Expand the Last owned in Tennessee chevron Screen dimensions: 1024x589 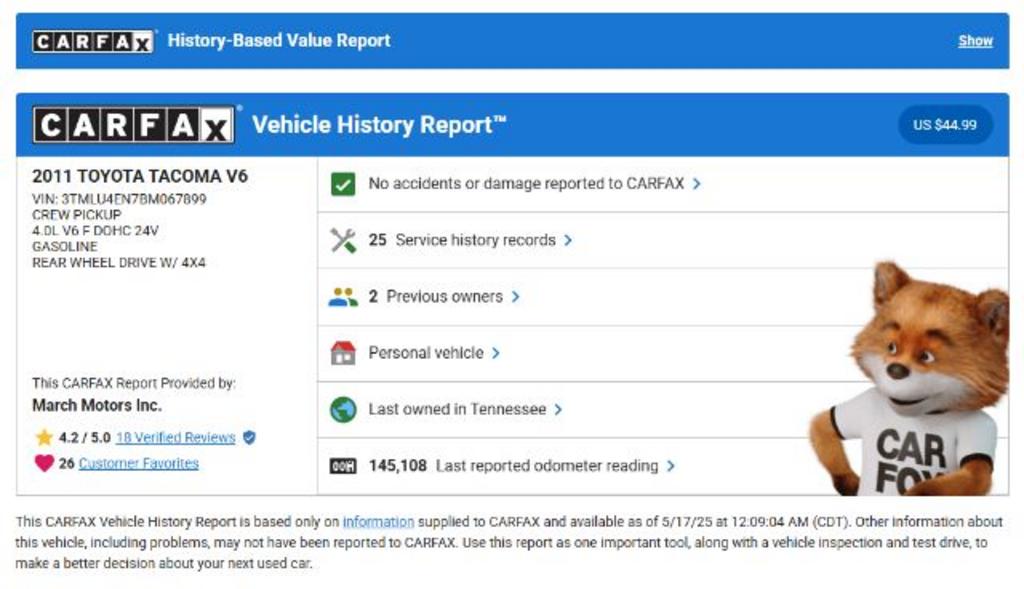[558, 409]
